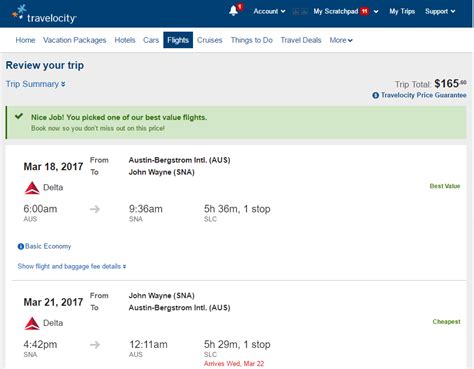Show flight and baggage fee details
Screen dimensions: 474x369
tap(72, 266)
